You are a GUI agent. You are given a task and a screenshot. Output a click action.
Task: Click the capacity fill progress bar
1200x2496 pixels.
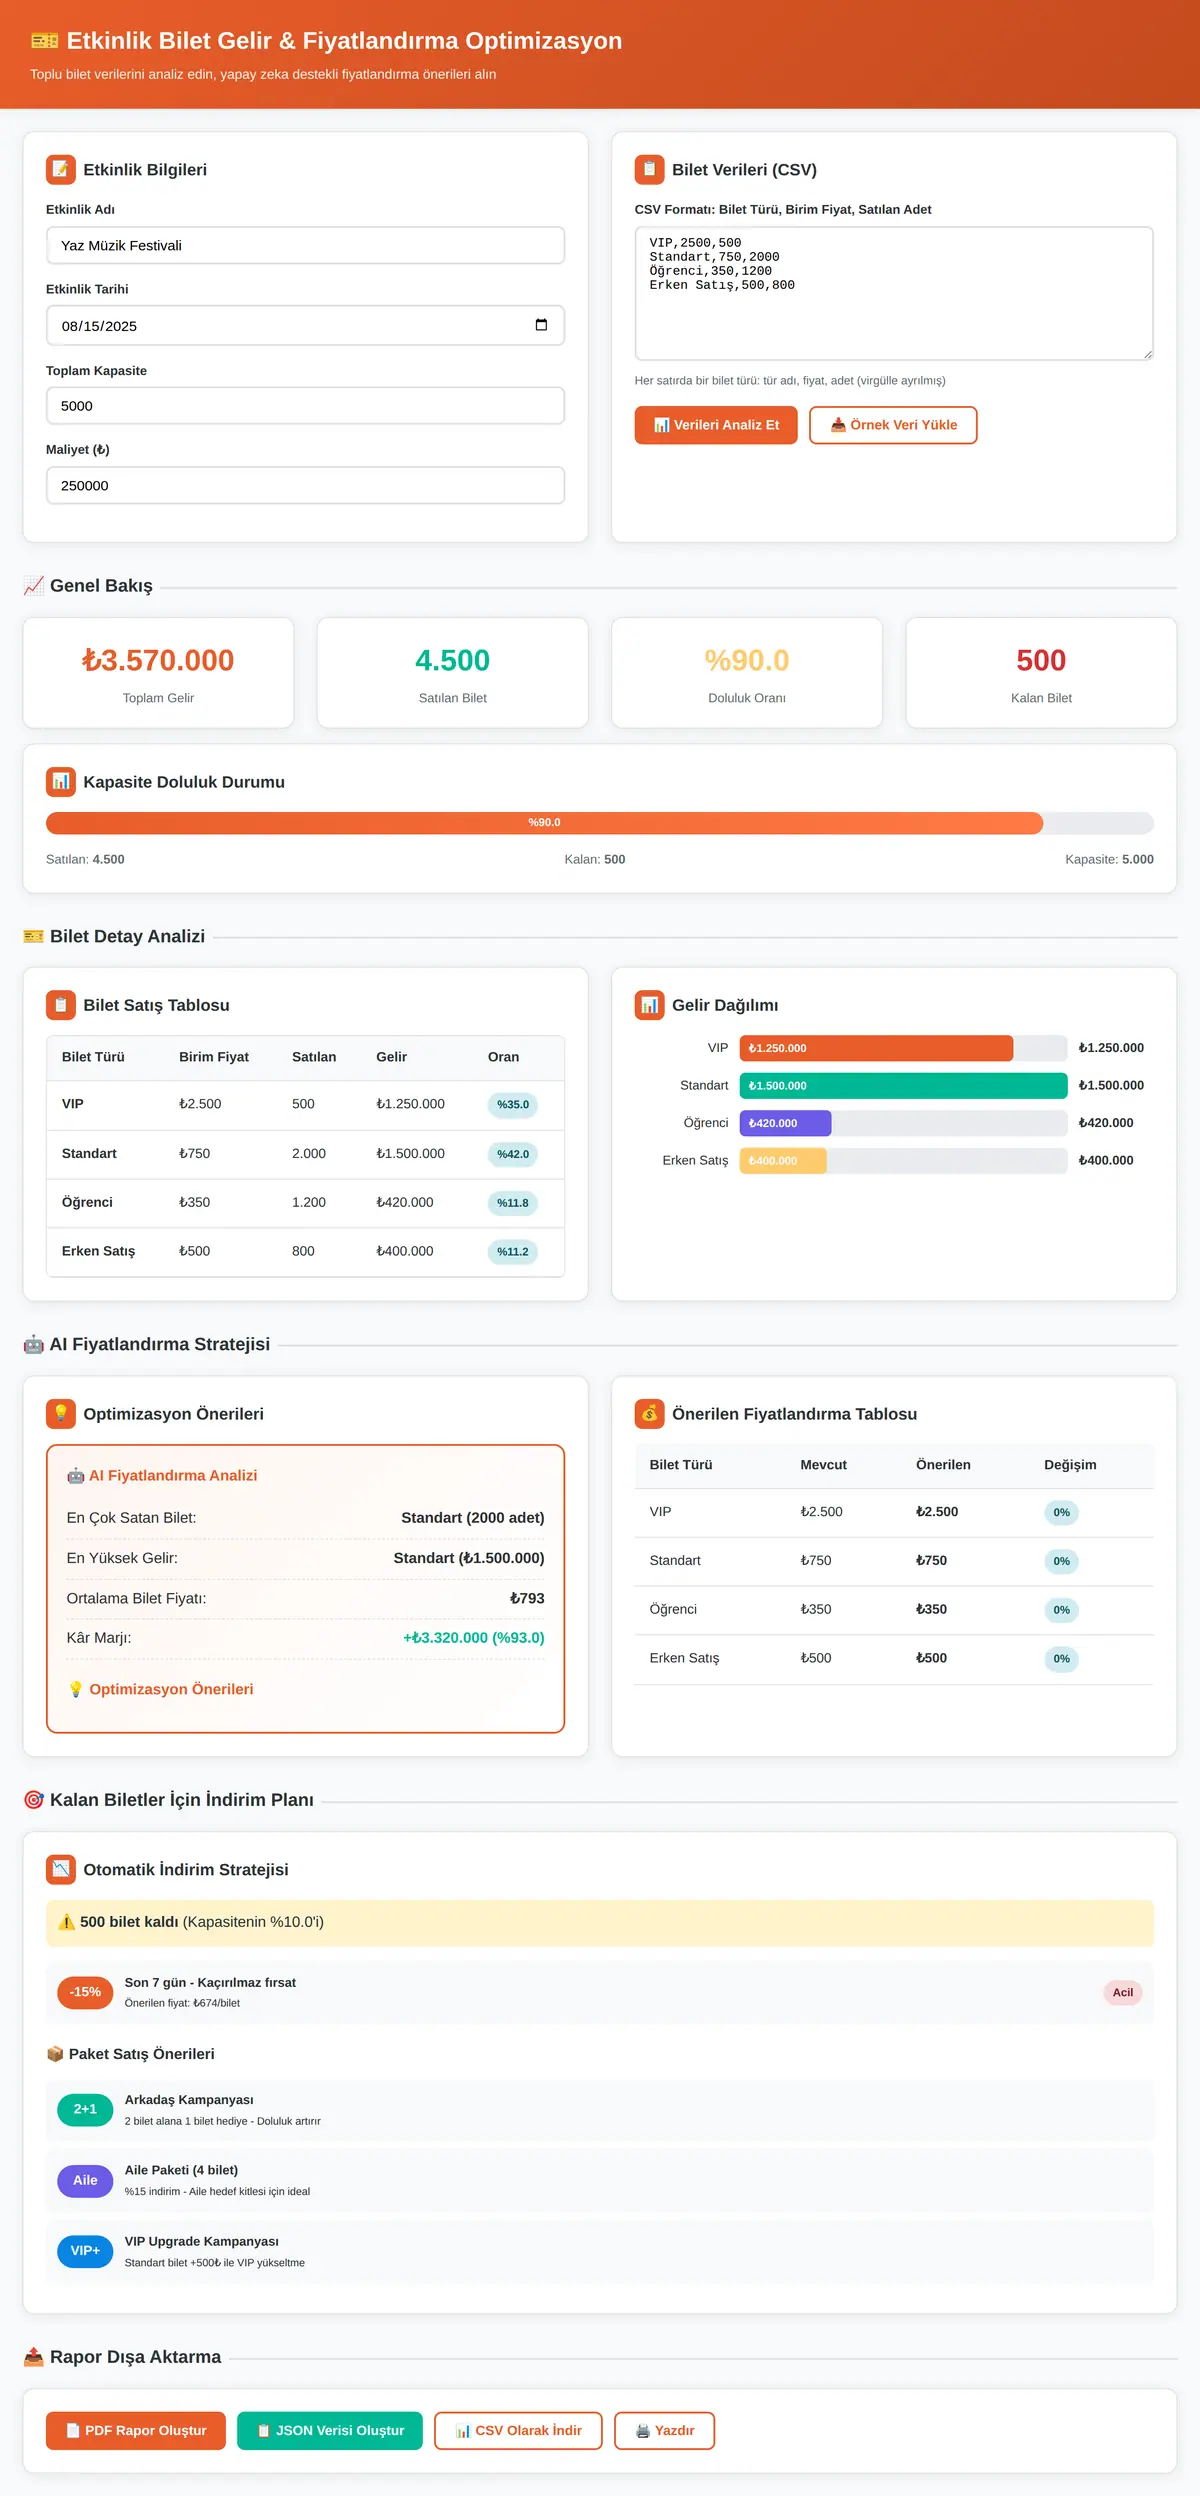[544, 822]
